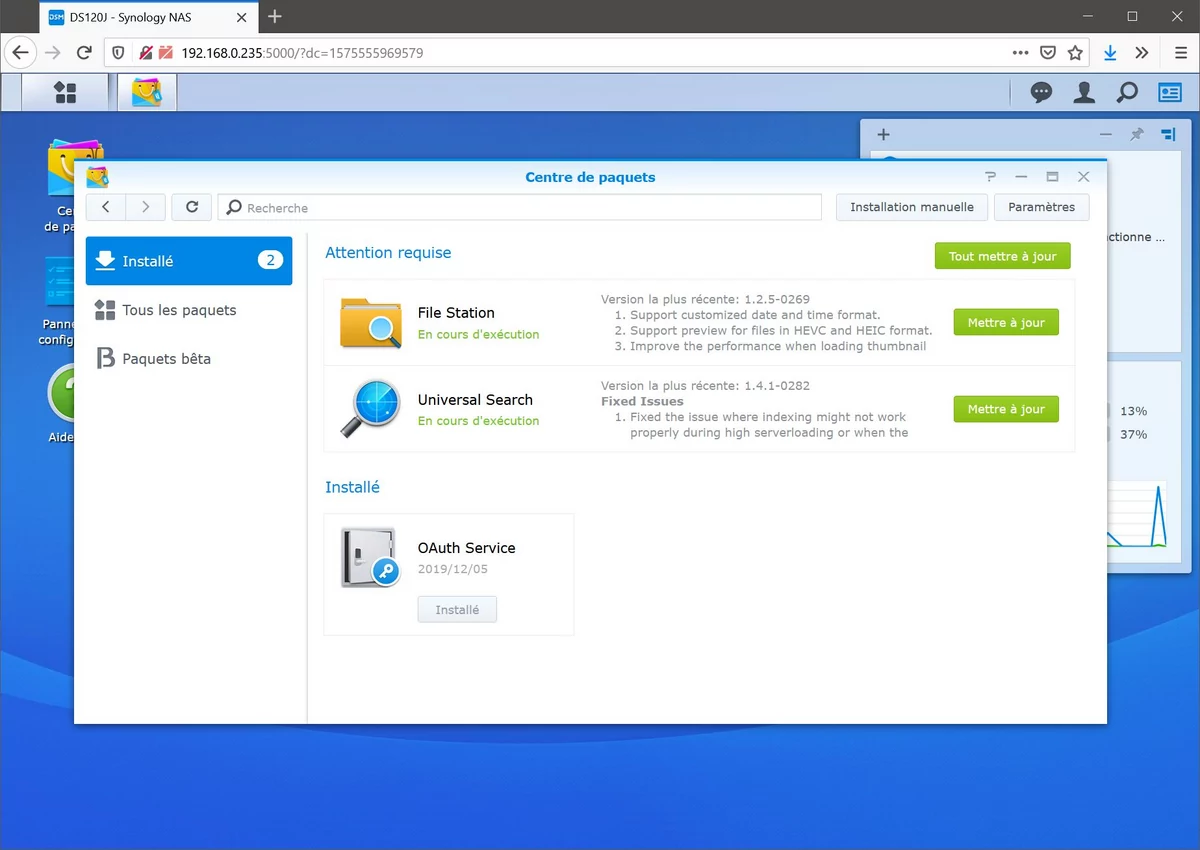Open Firefox downloads arrow
Screen dimensions: 1200x850
click(x=1110, y=52)
